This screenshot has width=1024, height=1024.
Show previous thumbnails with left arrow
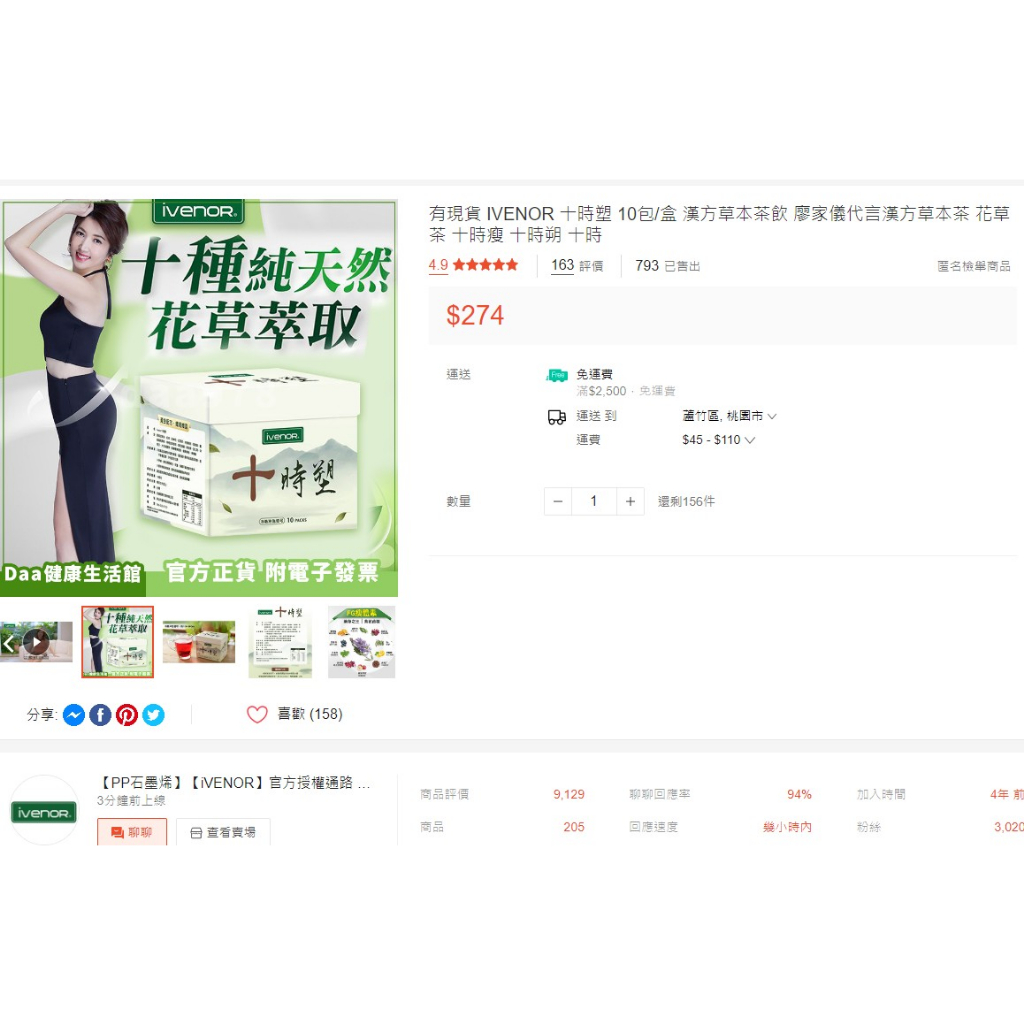pos(8,643)
